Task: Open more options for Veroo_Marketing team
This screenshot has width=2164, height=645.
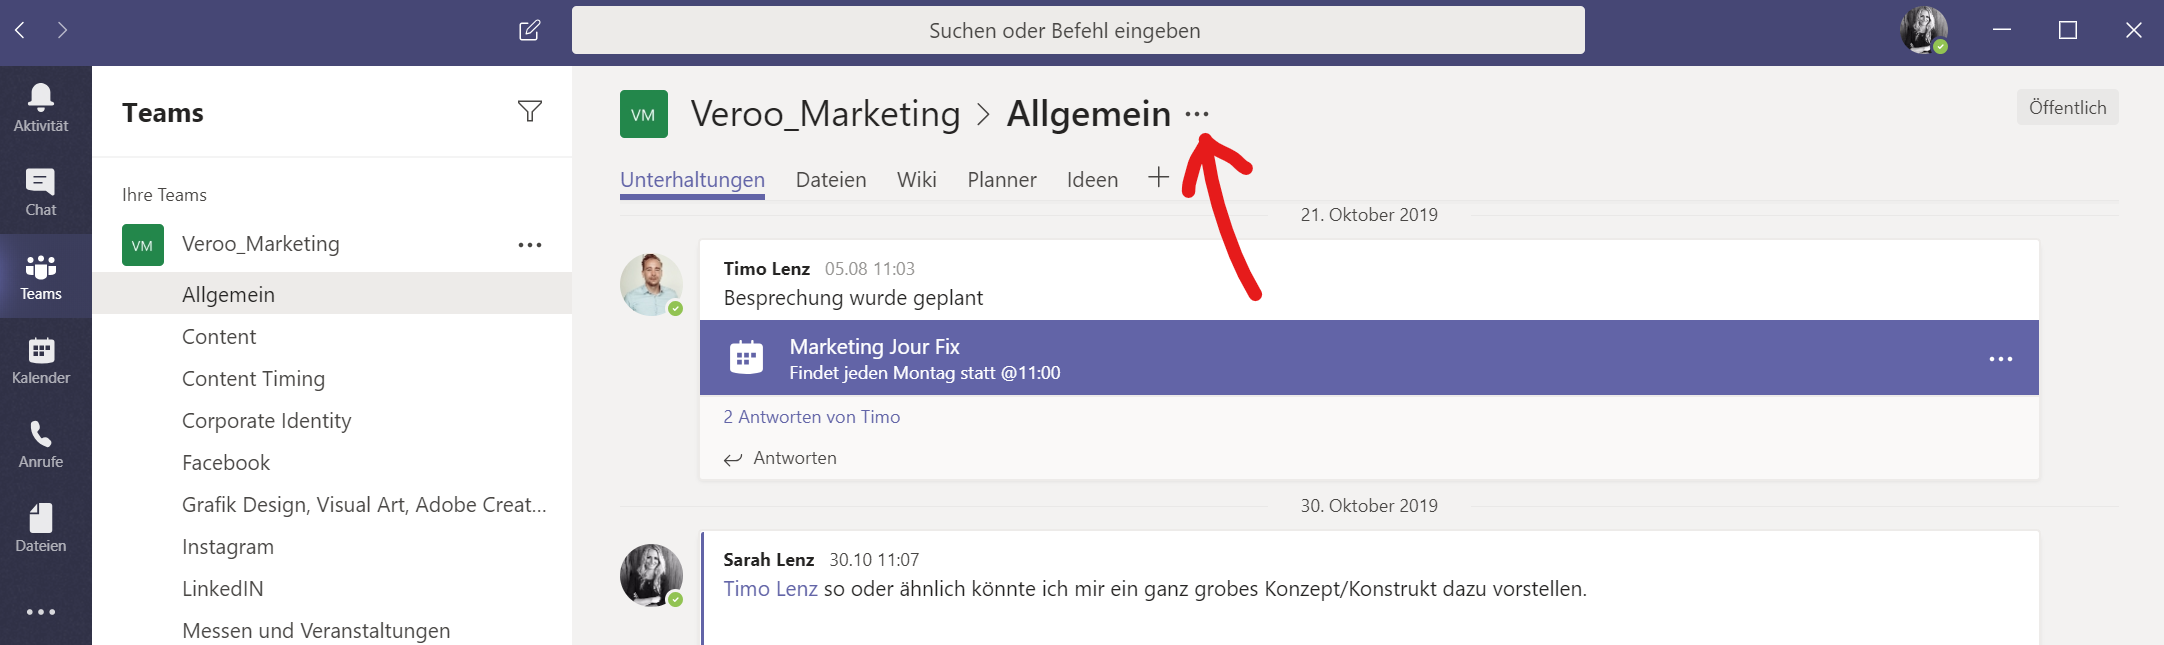Action: [x=530, y=245]
